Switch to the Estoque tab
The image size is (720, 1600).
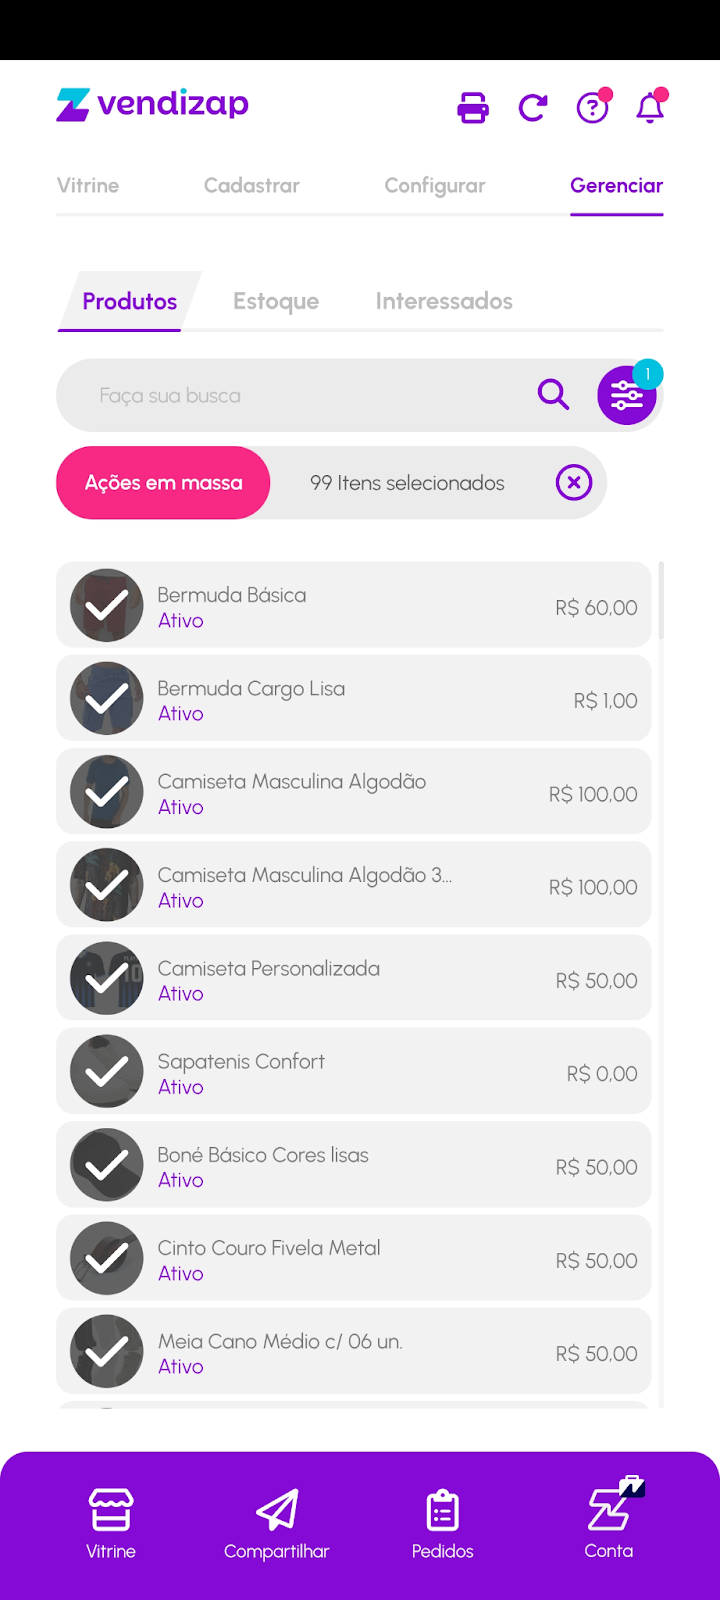[276, 301]
